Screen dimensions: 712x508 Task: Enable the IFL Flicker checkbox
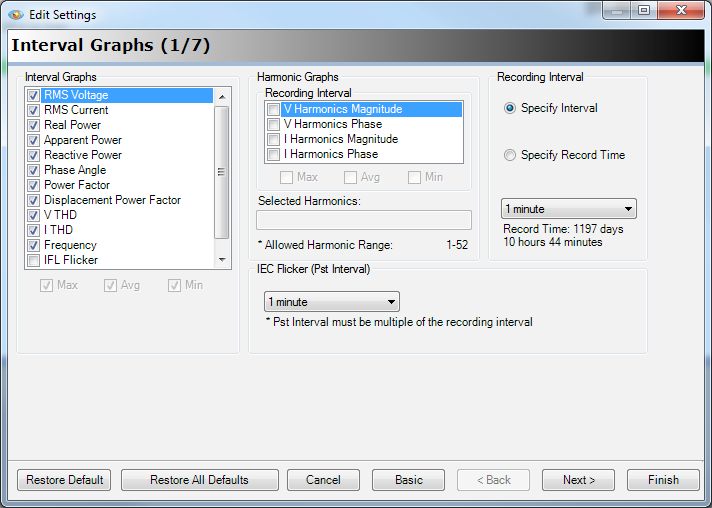coord(33,260)
